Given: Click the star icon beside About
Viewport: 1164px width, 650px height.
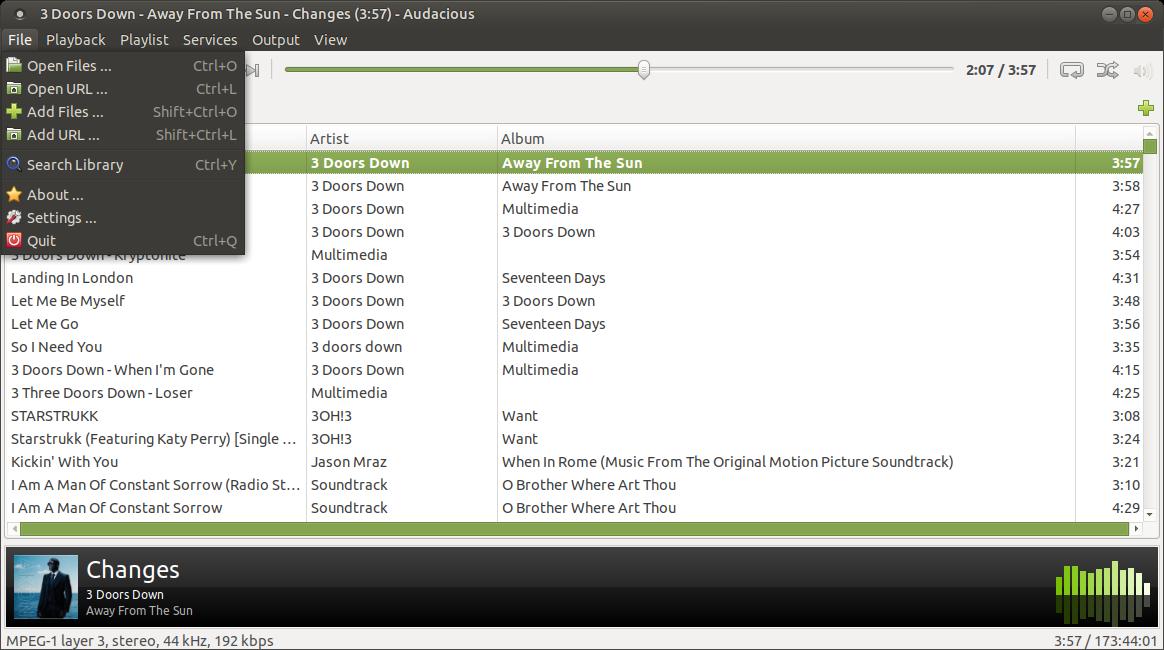Looking at the screenshot, I should click(13, 194).
